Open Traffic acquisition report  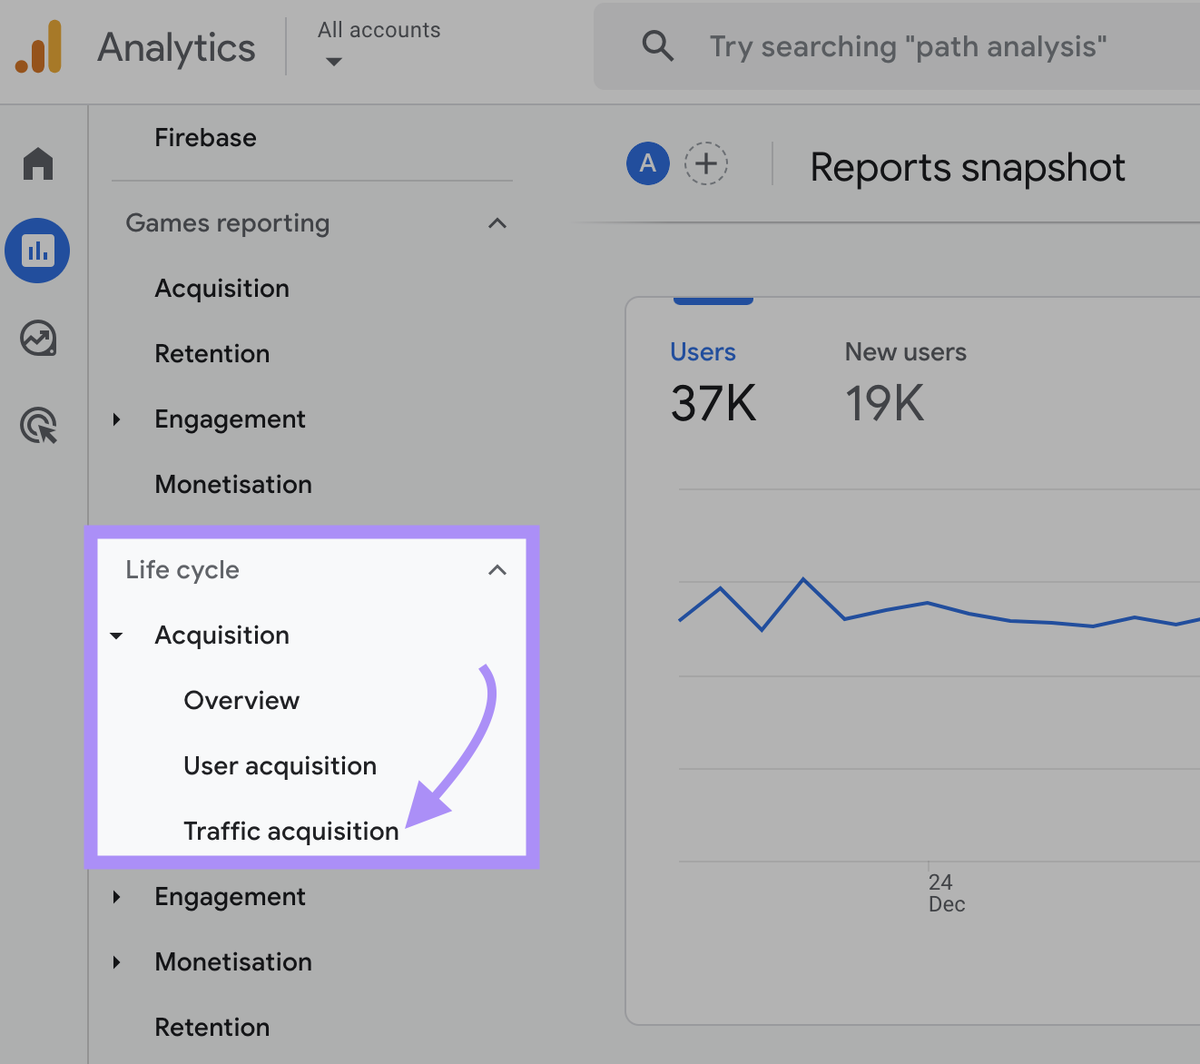[291, 831]
